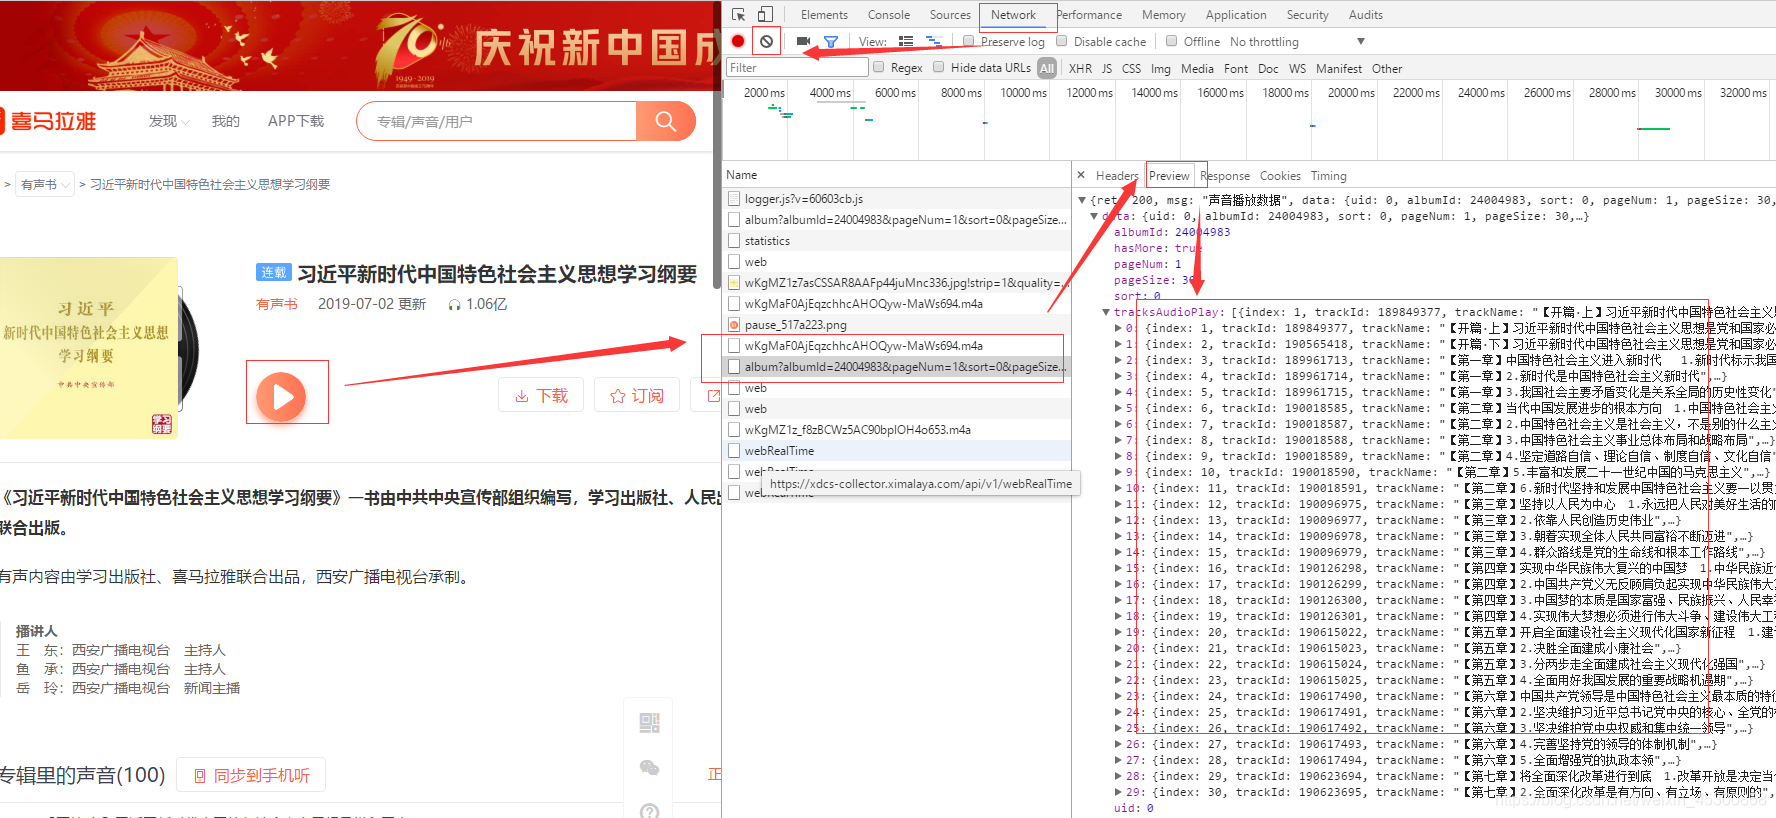
Task: Select the All filter toggle
Action: [x=1047, y=68]
